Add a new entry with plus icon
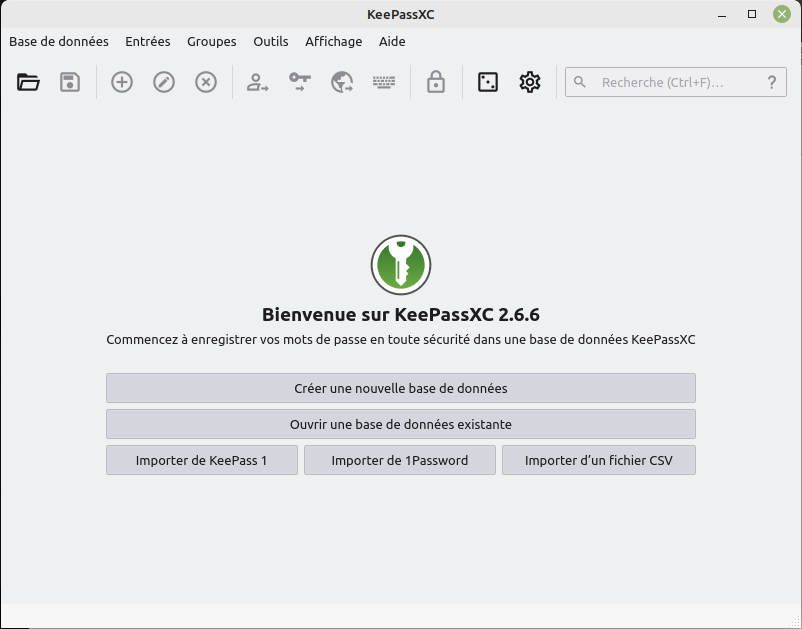Viewport: 802px width, 629px height. [x=122, y=82]
